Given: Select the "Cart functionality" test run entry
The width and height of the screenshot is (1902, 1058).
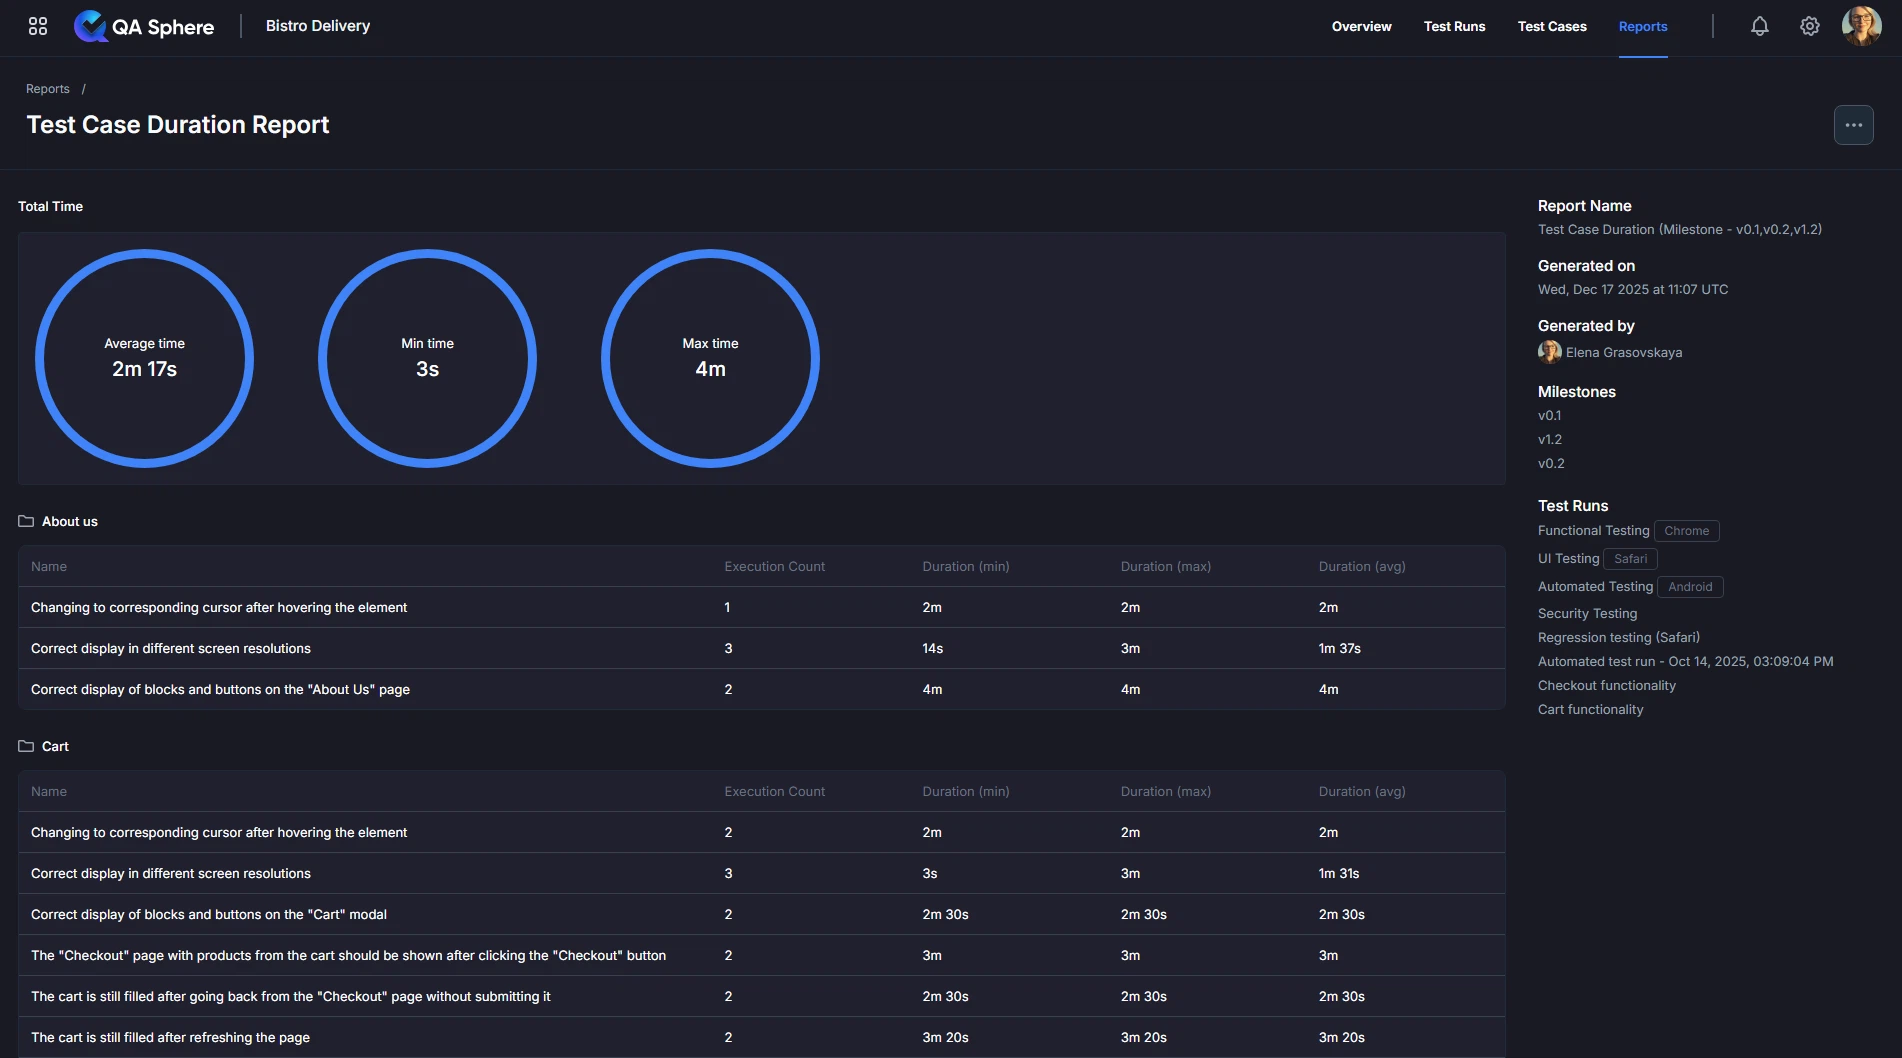Looking at the screenshot, I should coord(1590,709).
